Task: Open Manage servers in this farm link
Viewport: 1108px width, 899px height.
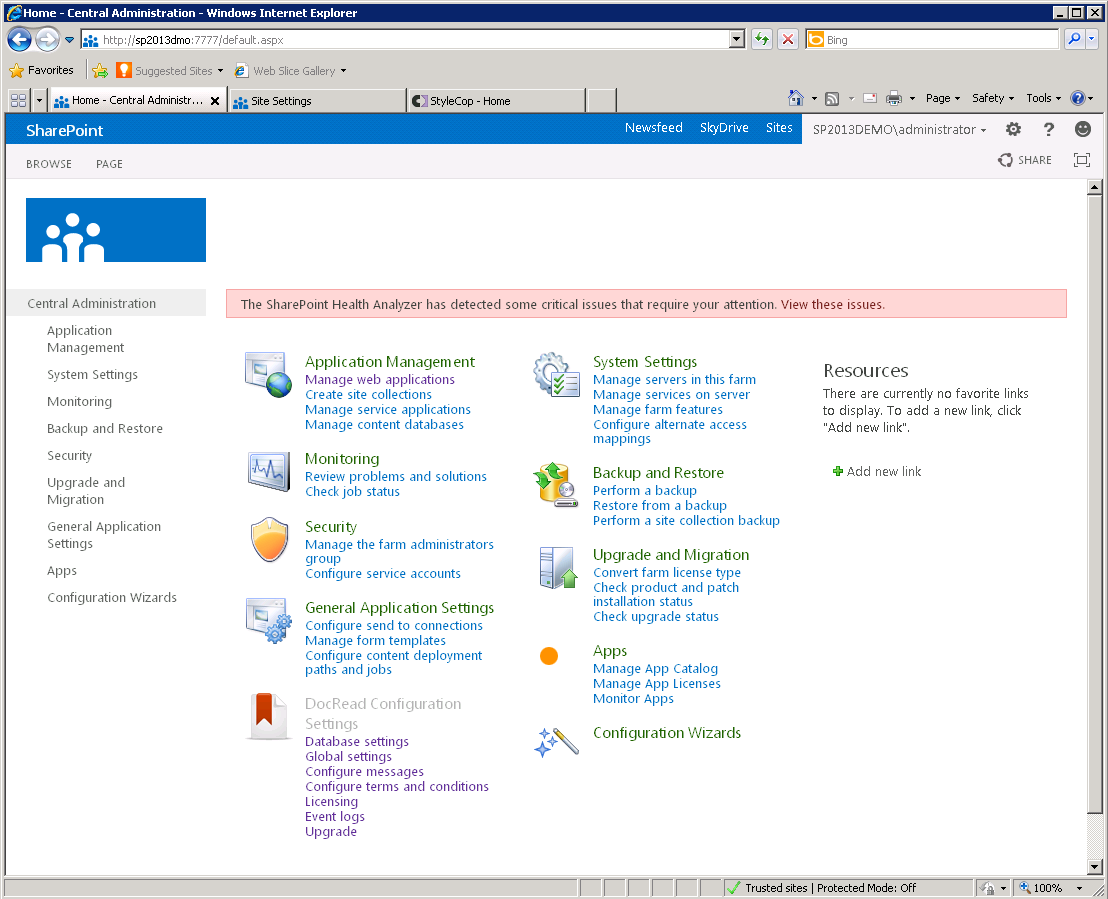Action: [x=674, y=380]
